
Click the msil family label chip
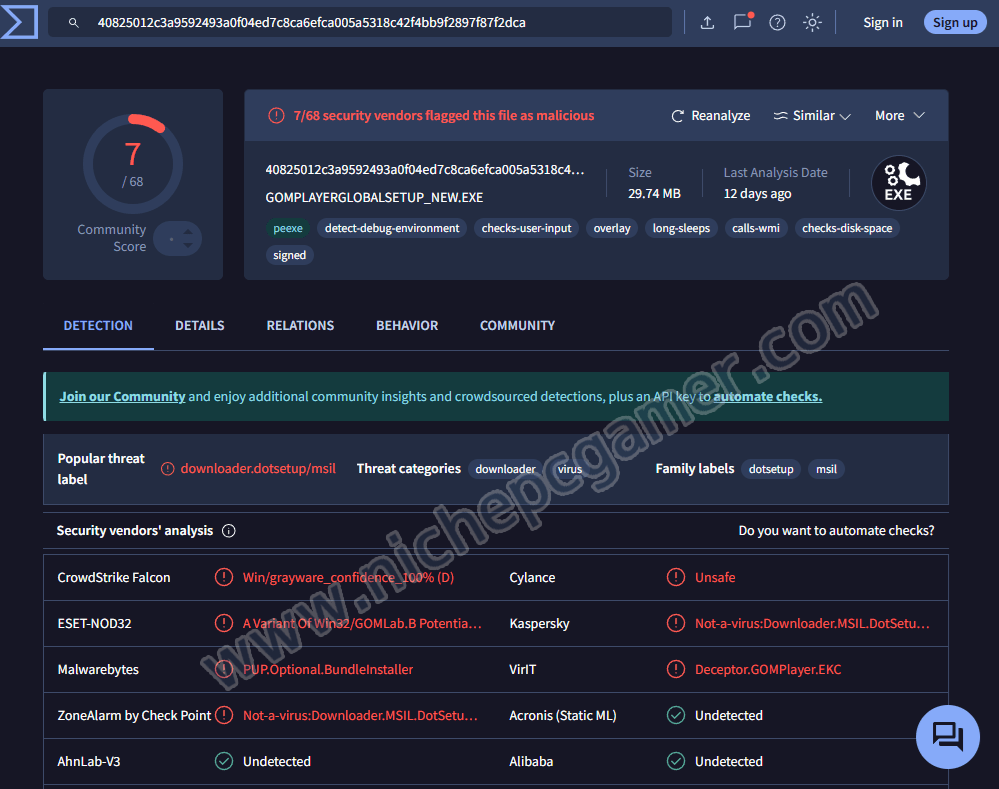click(826, 469)
